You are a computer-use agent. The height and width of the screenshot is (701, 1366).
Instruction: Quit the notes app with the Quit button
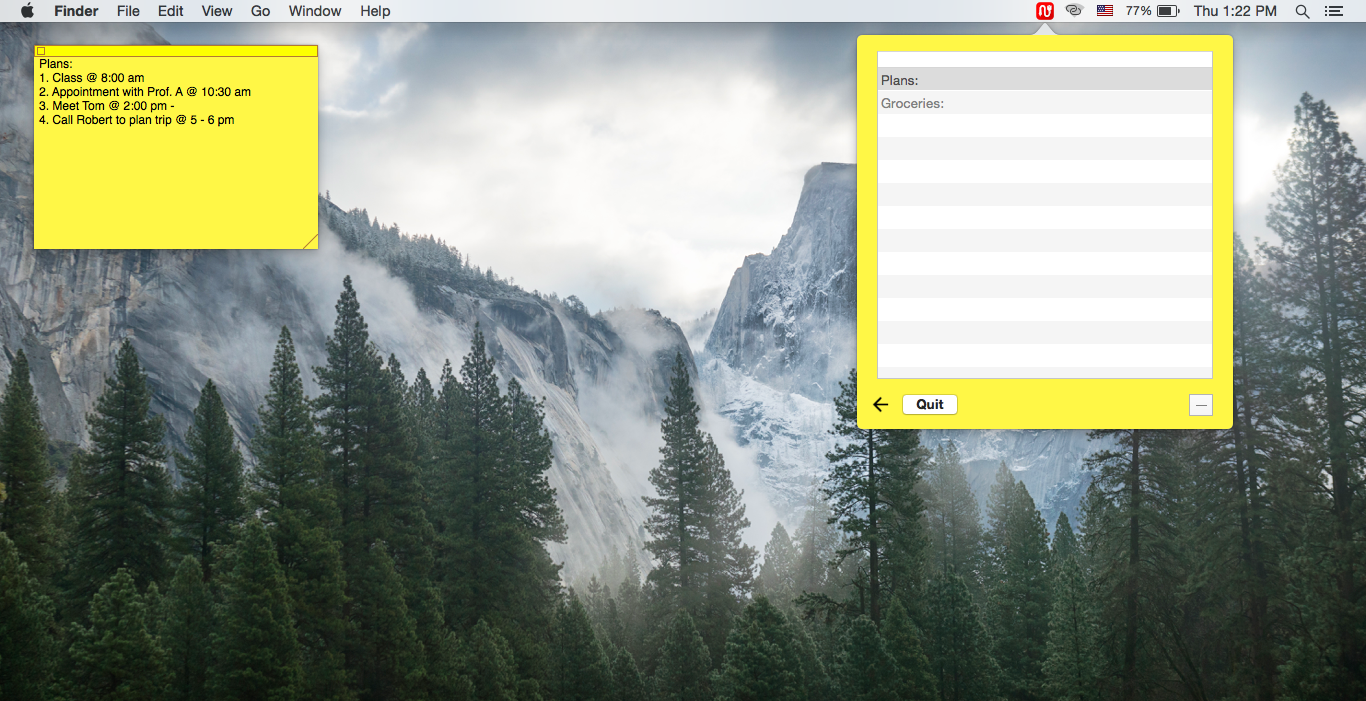[x=930, y=405]
